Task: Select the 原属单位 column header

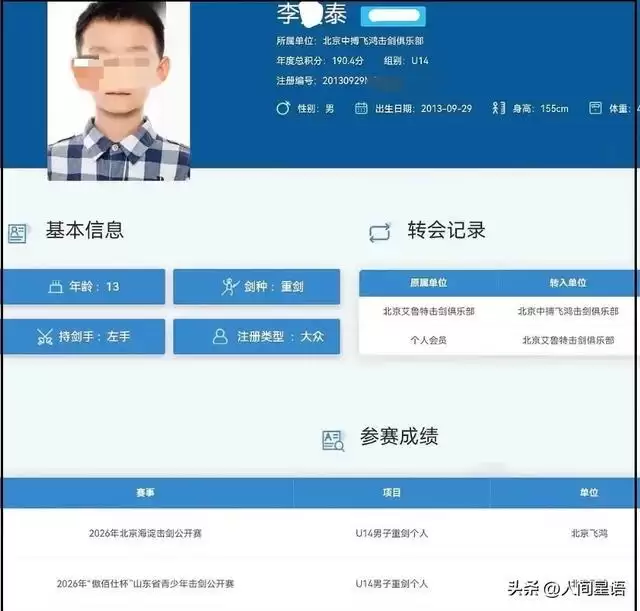Action: click(x=429, y=283)
